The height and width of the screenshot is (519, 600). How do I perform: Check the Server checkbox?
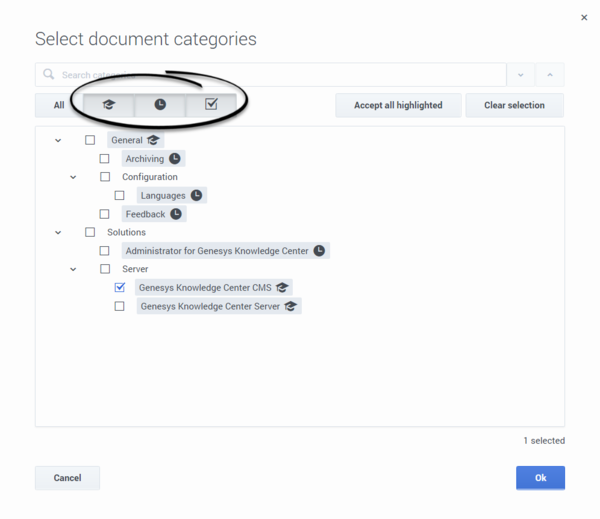point(105,269)
